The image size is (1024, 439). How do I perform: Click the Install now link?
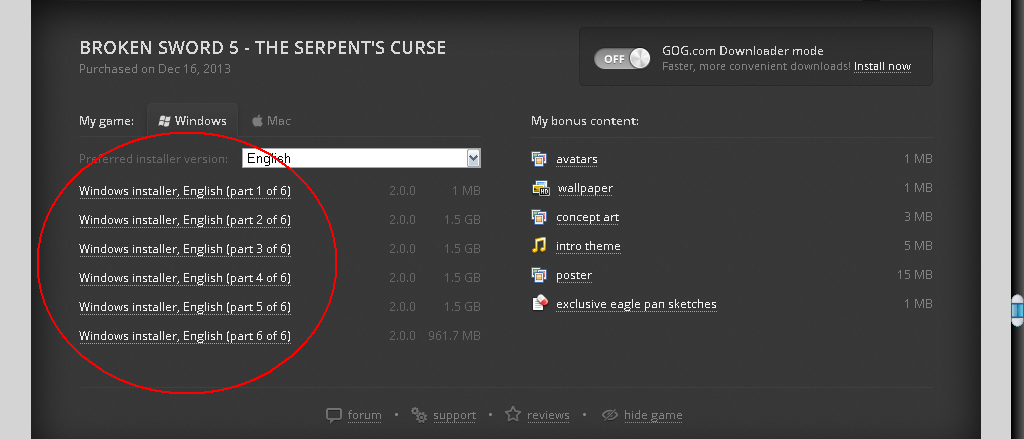coord(882,66)
